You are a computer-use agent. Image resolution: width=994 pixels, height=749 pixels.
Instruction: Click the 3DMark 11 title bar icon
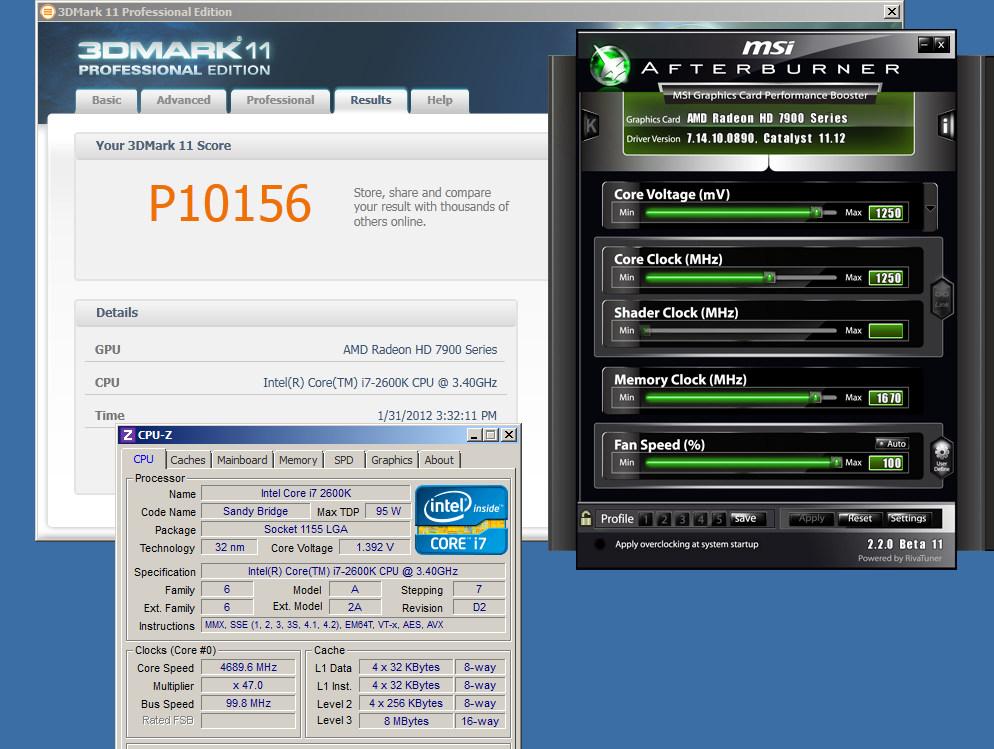click(x=48, y=11)
